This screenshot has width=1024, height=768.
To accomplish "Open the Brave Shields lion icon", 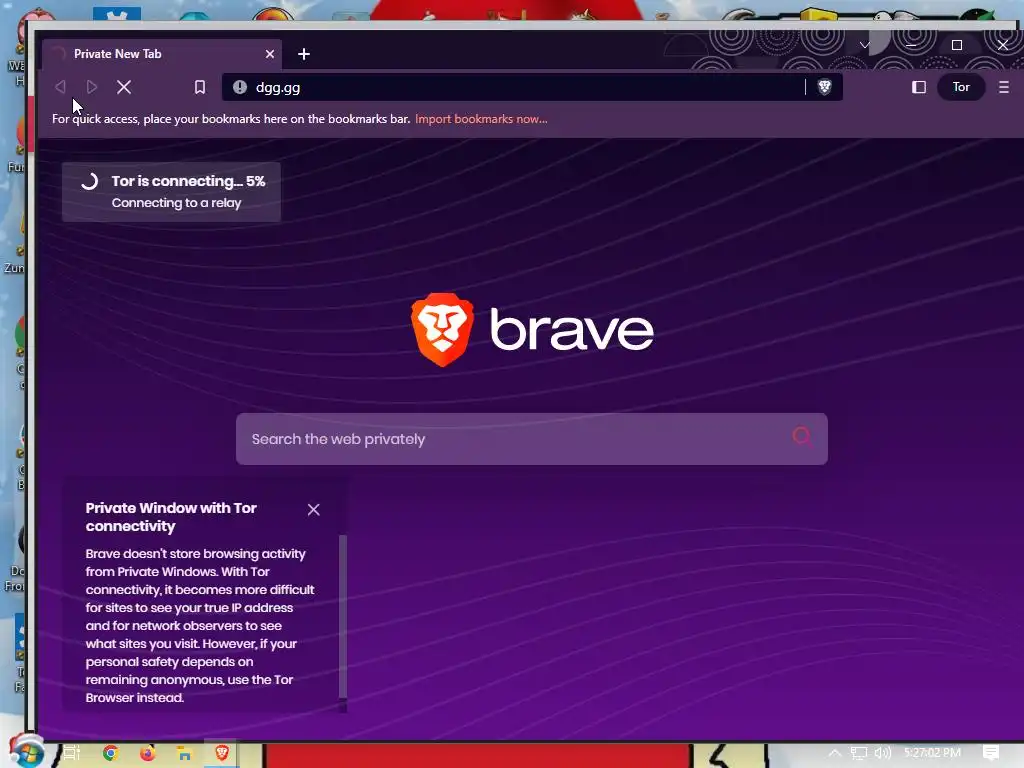I will (824, 87).
